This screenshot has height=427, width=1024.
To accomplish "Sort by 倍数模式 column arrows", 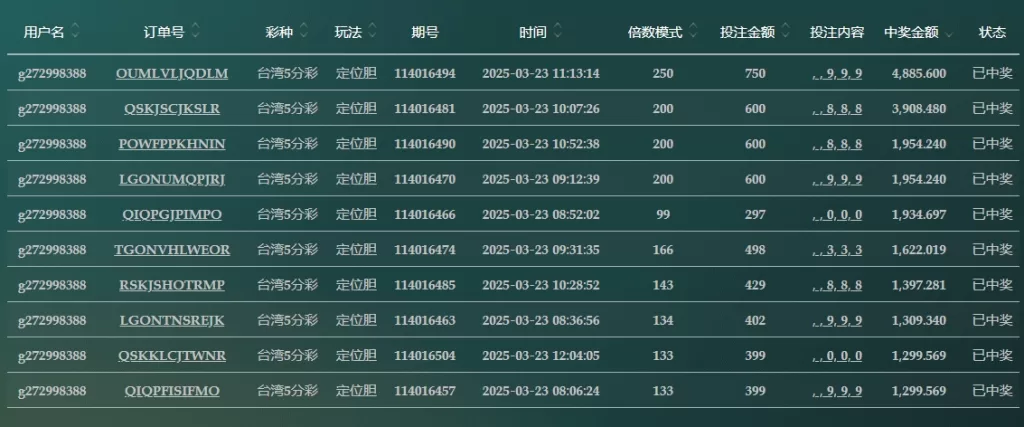I will 693,31.
